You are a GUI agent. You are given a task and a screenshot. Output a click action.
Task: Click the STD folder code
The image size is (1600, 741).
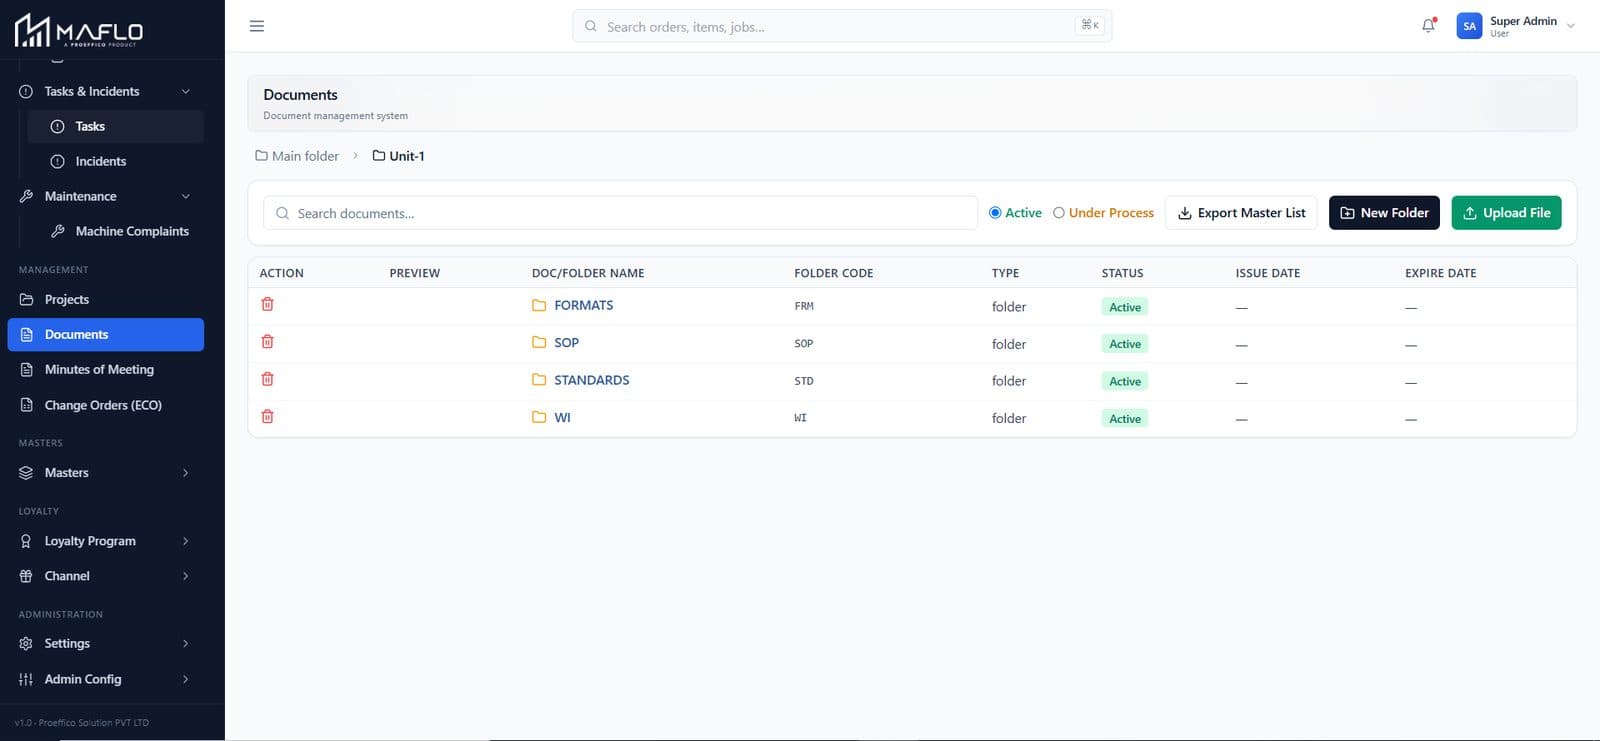[804, 381]
